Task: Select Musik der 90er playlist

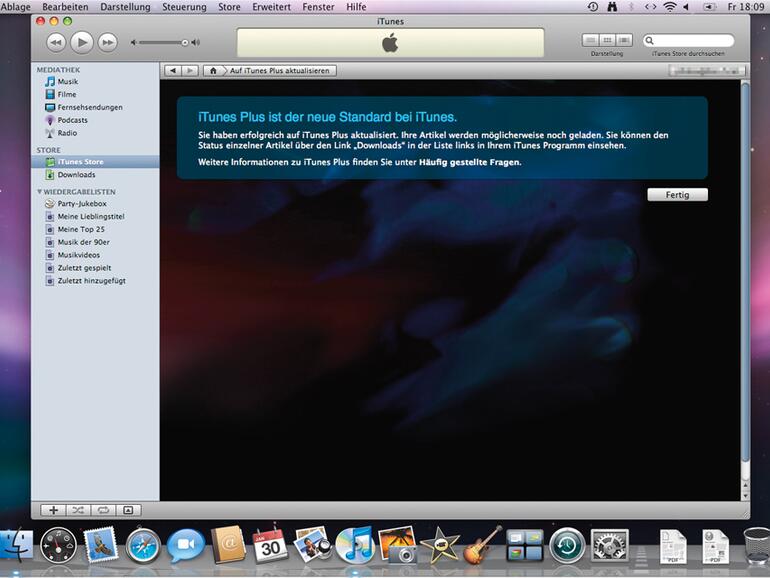Action: pos(83,242)
